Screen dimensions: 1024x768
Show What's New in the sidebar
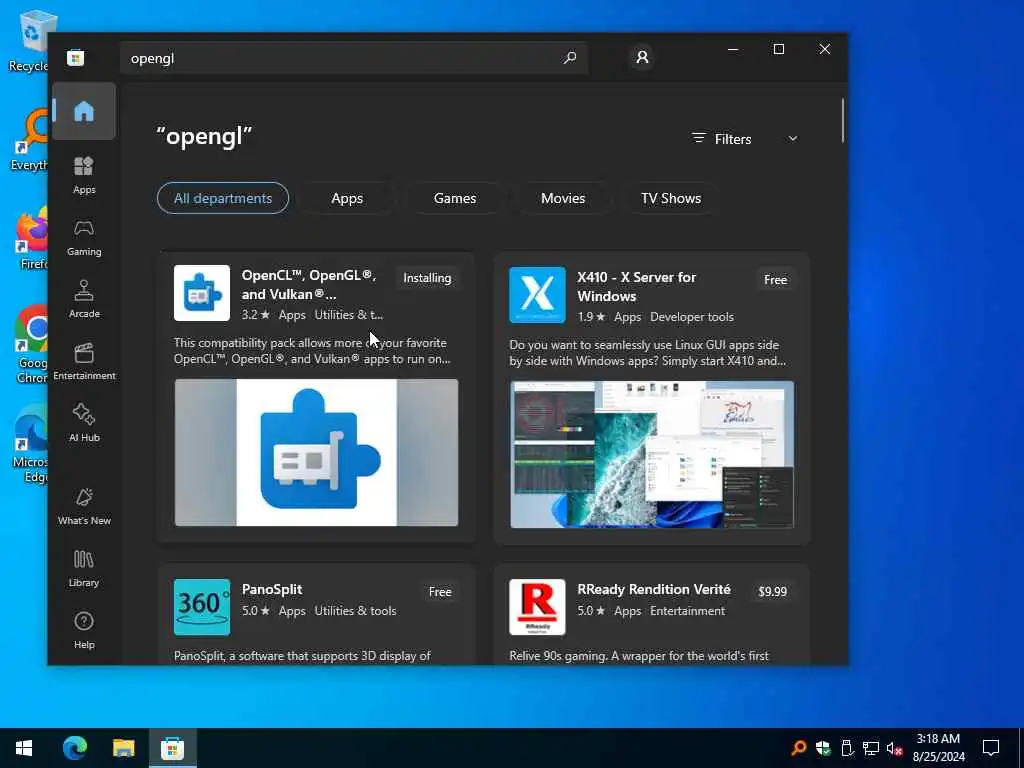pyautogui.click(x=84, y=507)
